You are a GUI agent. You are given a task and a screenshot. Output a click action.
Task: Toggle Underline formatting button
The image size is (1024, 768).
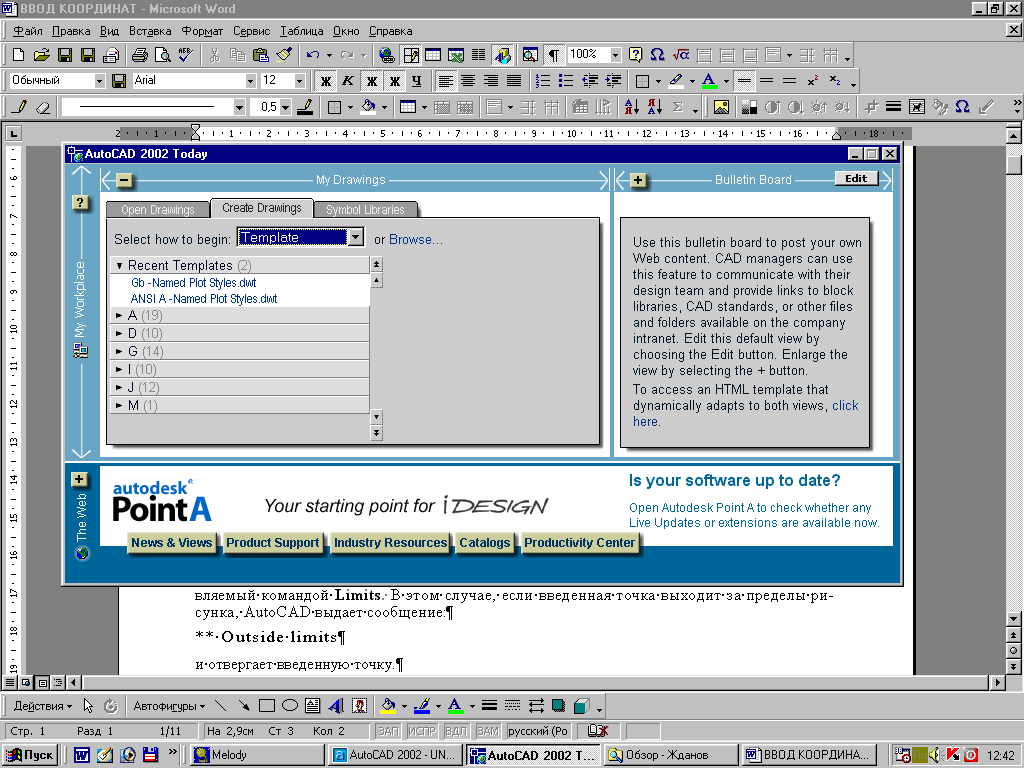(417, 81)
